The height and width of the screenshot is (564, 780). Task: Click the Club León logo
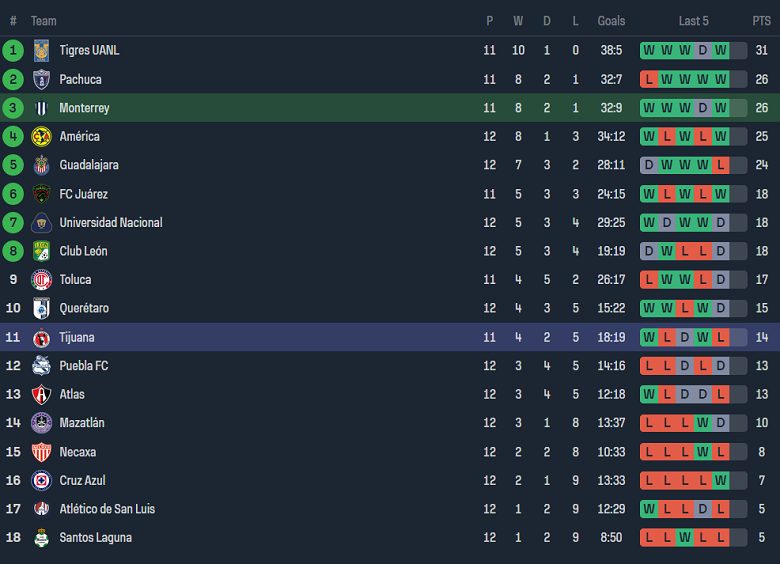coord(41,251)
